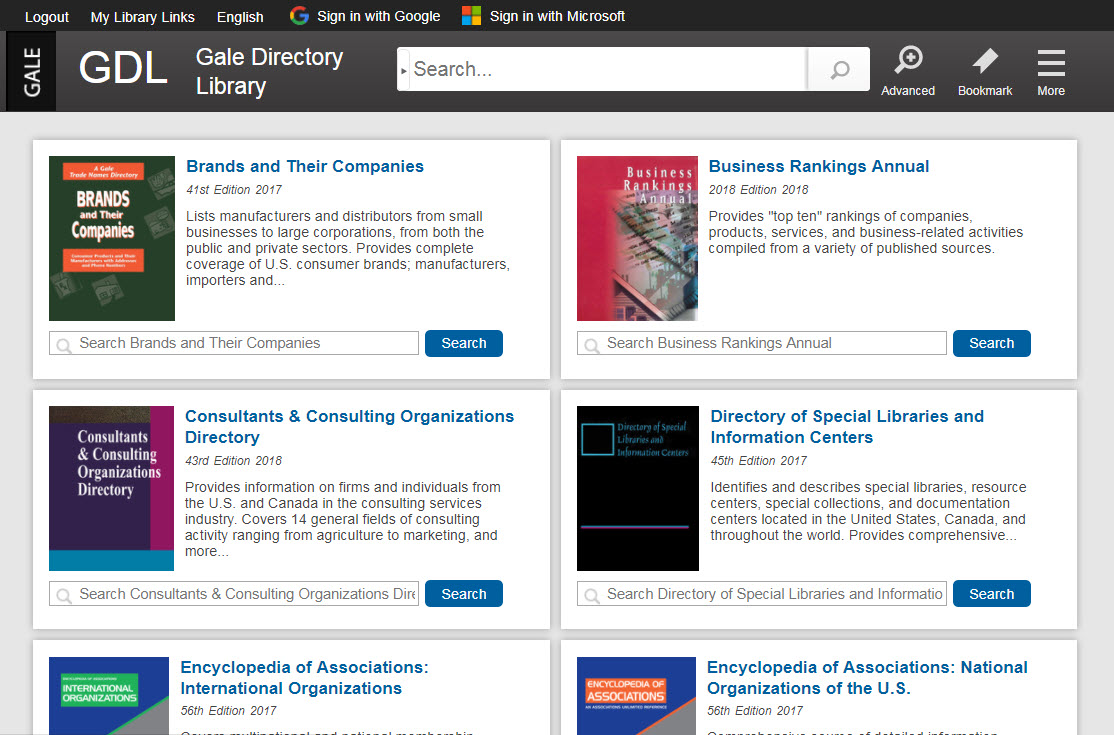Viewport: 1114px width, 735px height.
Task: Click International Organizations book cover
Action: (x=109, y=696)
